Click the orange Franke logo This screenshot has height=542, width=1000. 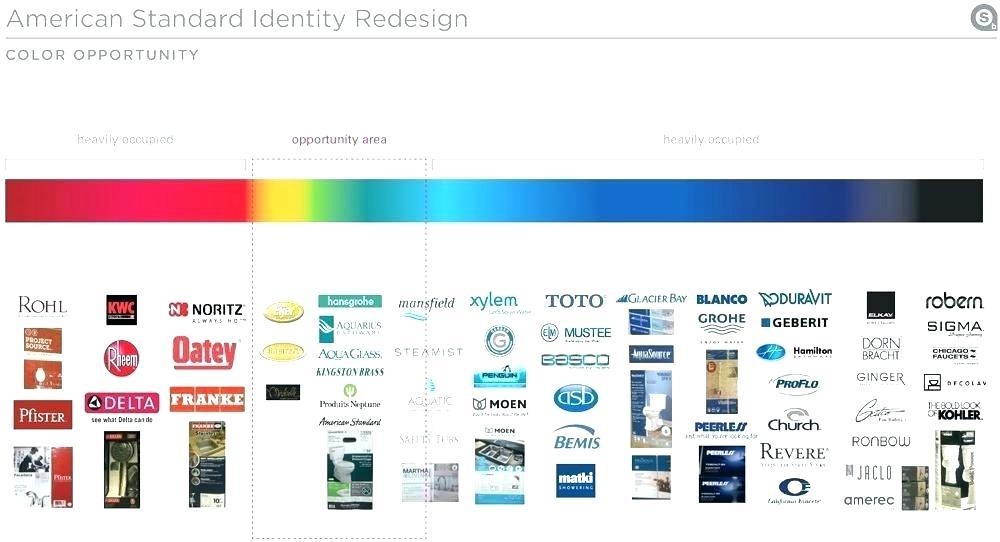click(207, 399)
